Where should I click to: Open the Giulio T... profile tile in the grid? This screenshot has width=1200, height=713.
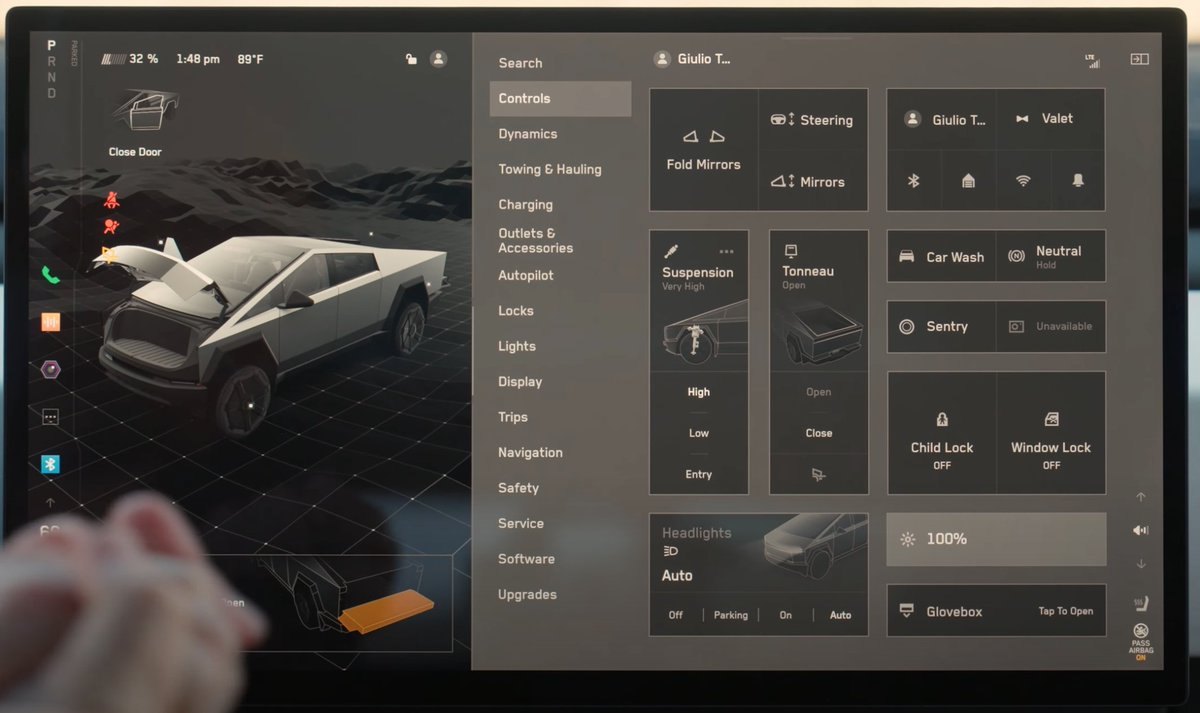[x=942, y=119]
